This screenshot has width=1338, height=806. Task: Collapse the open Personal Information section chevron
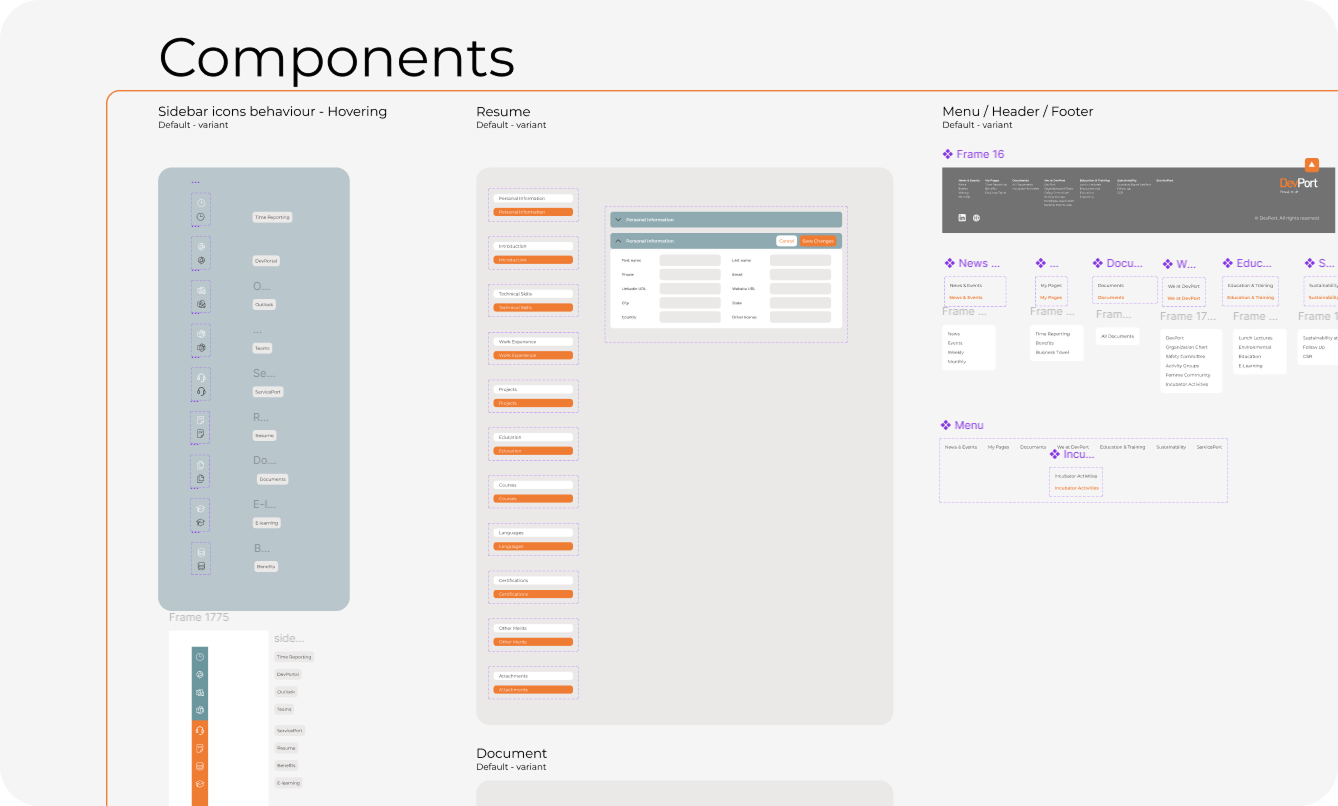pos(619,241)
